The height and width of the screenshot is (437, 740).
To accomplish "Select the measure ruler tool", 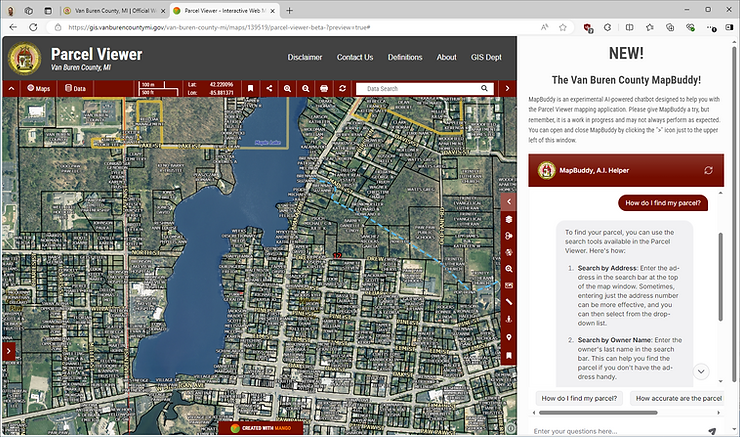I will click(509, 302).
